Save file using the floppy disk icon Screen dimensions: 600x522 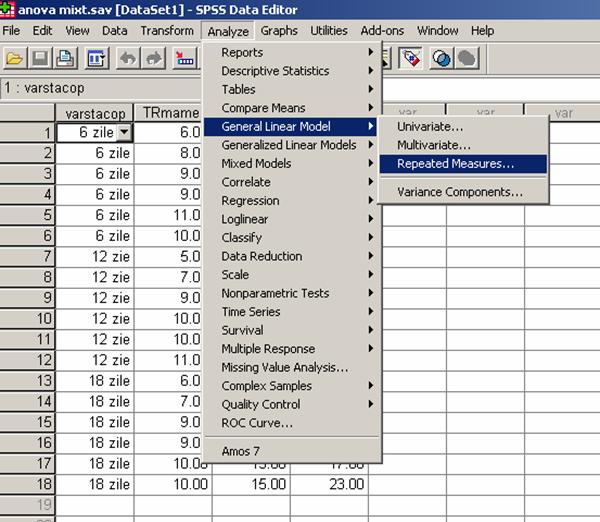pos(40,59)
